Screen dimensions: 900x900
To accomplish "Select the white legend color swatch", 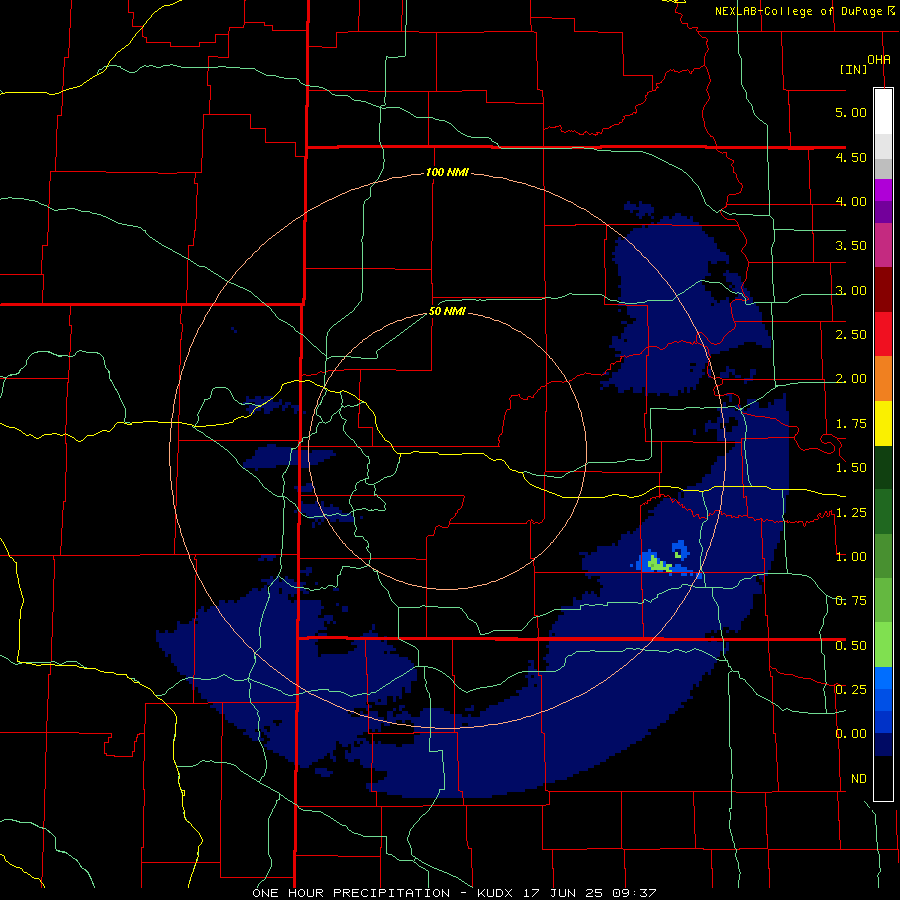I will coord(883,111).
